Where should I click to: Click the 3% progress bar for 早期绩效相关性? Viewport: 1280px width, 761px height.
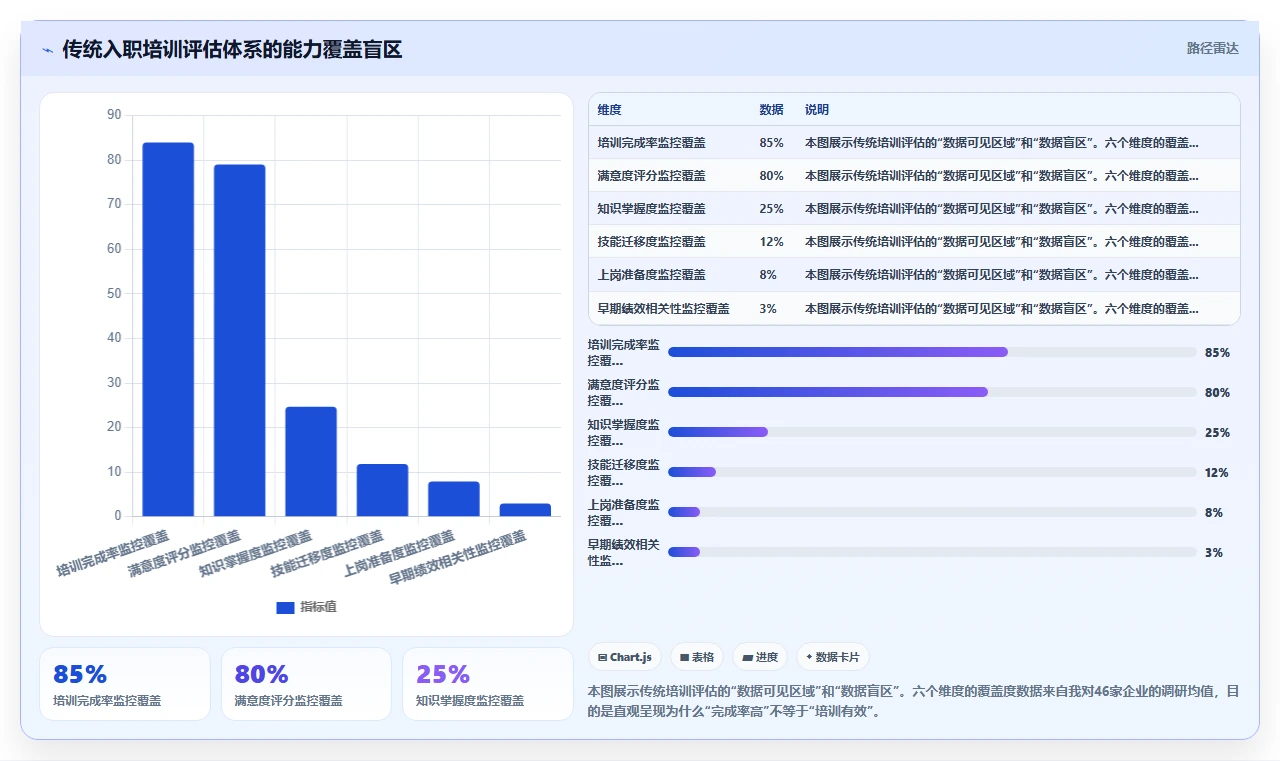click(x=932, y=552)
